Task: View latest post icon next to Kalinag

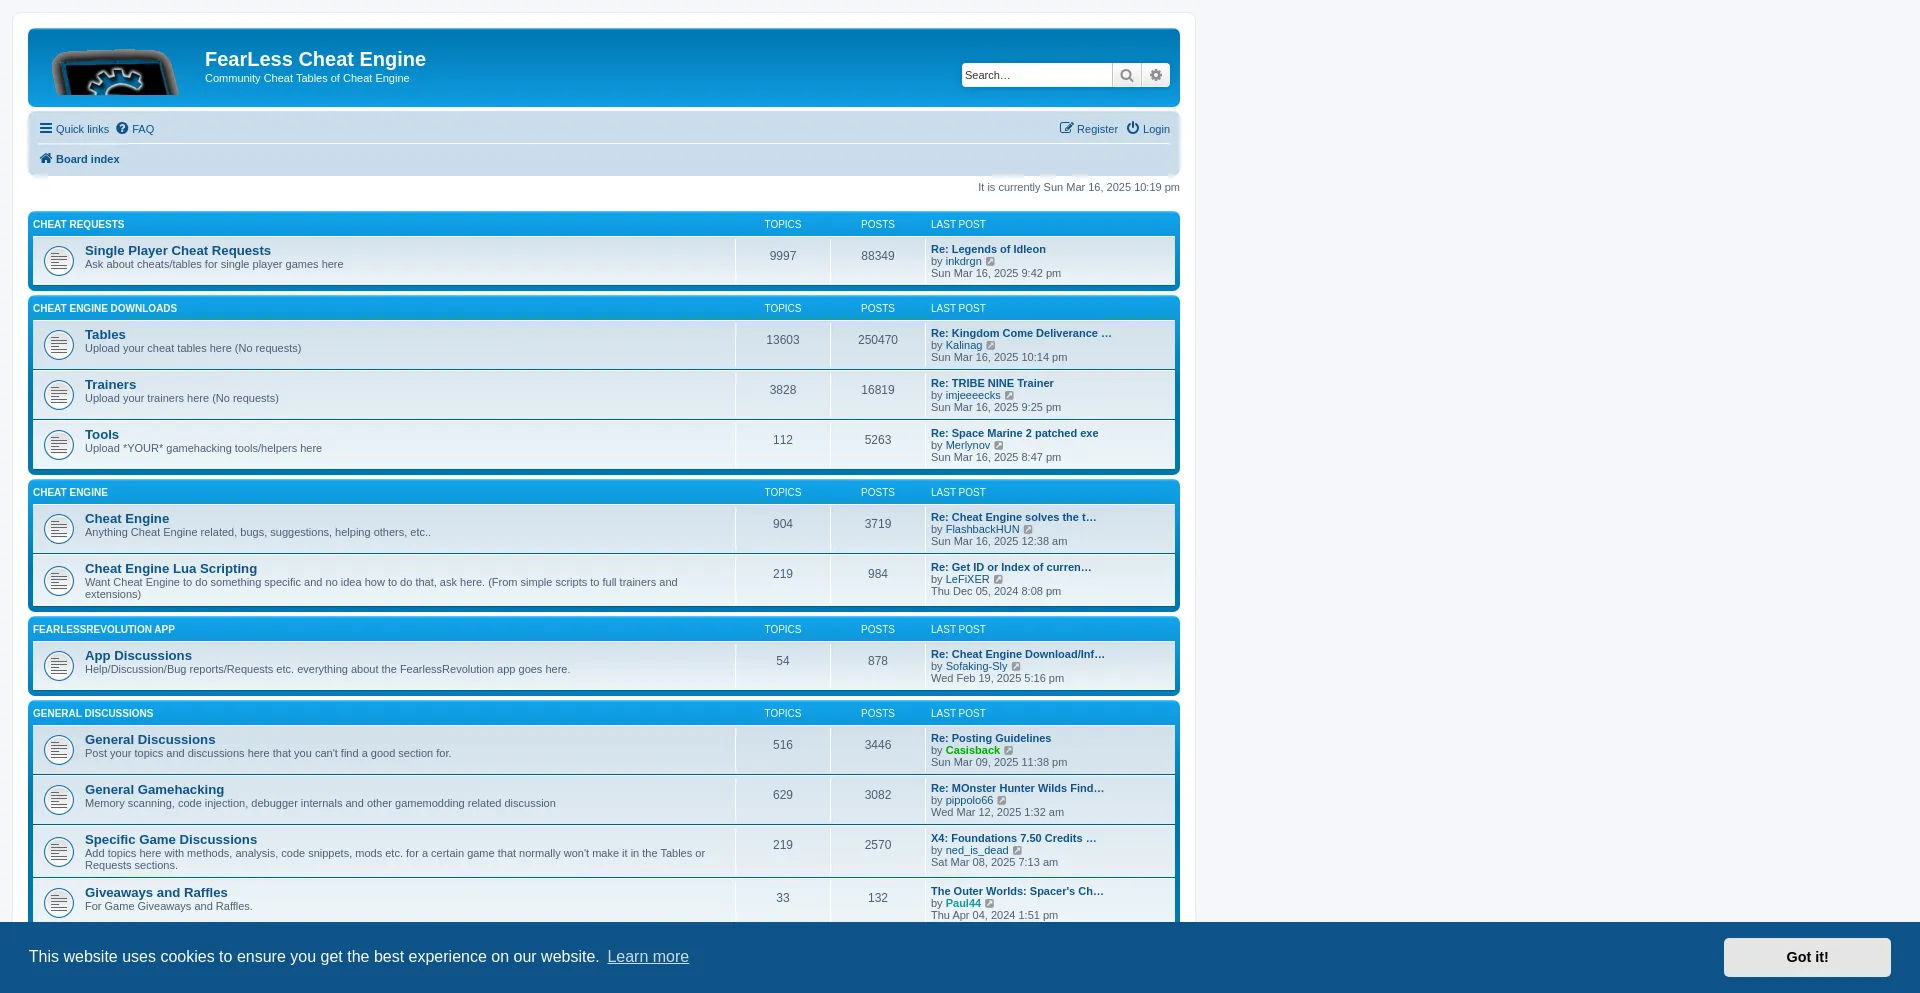Action: [x=992, y=346]
